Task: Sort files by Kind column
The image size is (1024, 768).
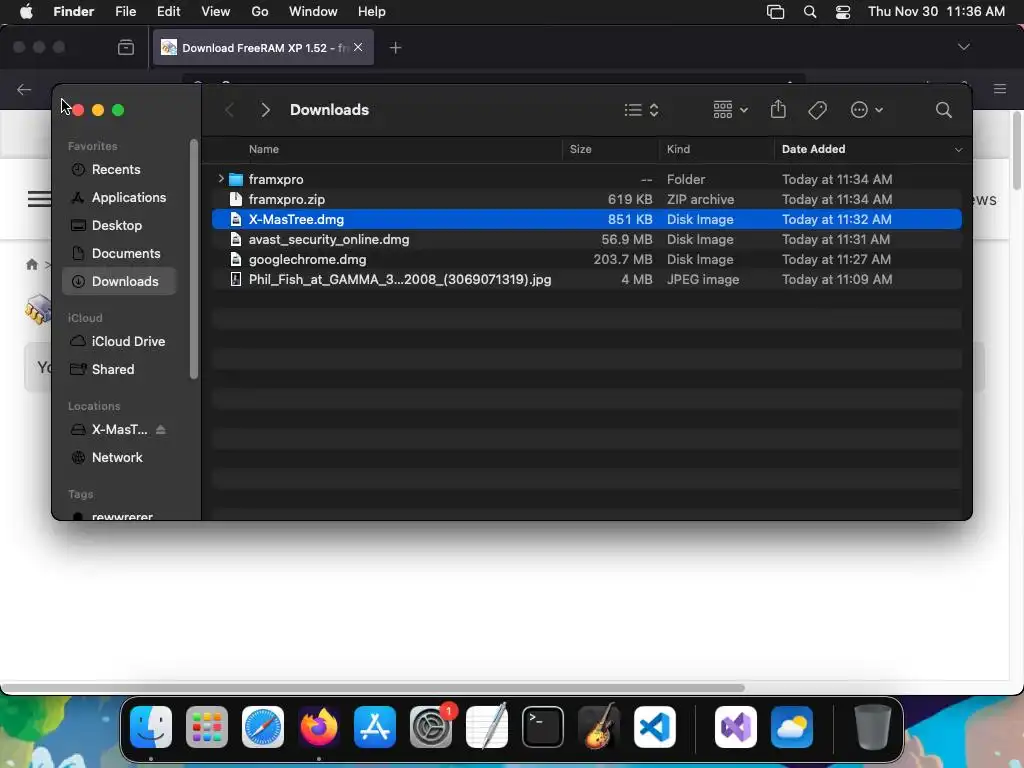Action: point(678,149)
